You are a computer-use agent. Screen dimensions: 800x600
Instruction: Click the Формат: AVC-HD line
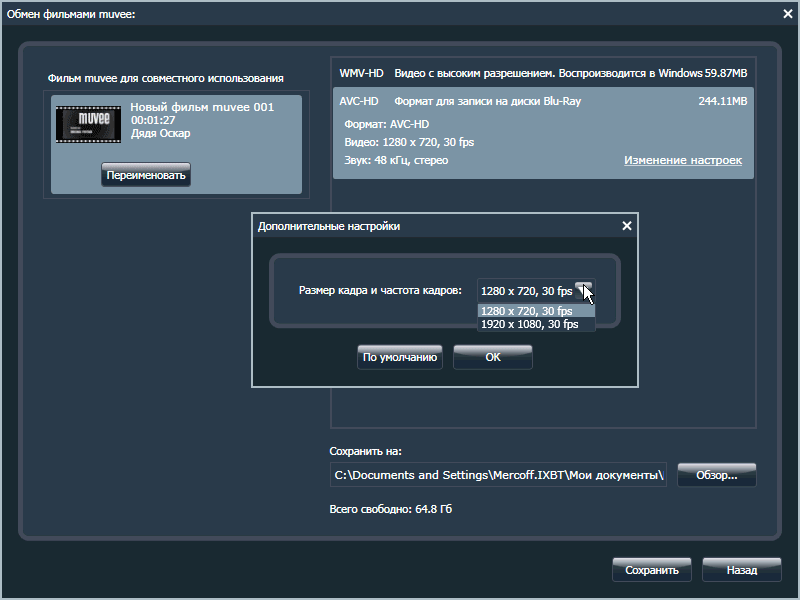coord(387,124)
